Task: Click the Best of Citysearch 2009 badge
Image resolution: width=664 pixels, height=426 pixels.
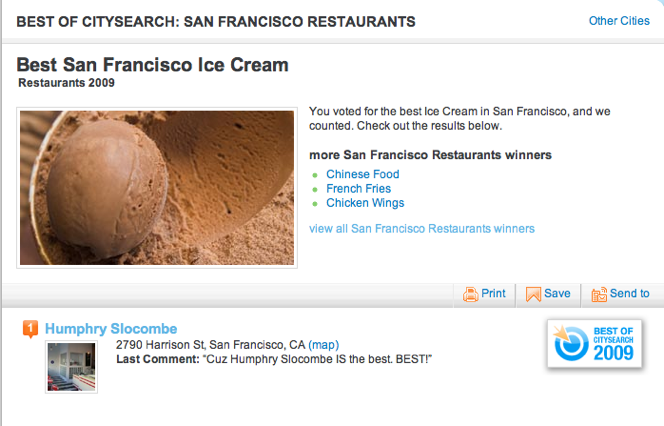Action: [597, 345]
